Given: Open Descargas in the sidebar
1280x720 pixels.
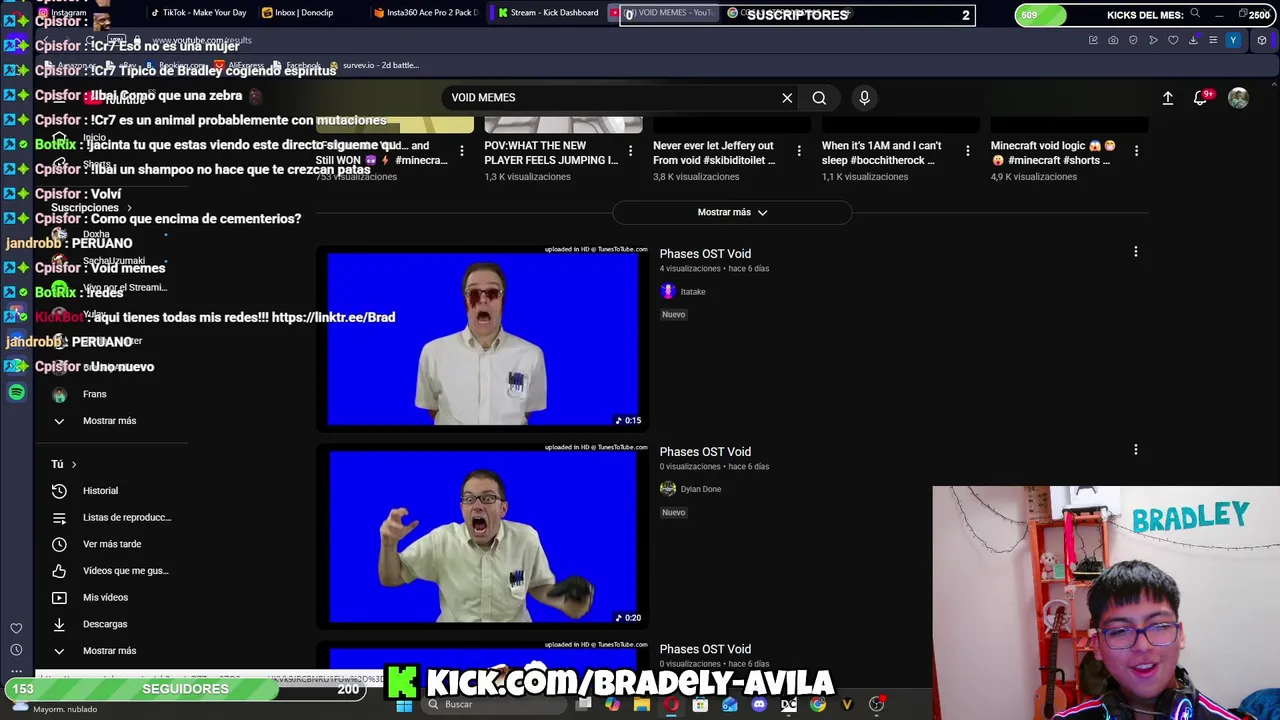Looking at the screenshot, I should point(105,624).
